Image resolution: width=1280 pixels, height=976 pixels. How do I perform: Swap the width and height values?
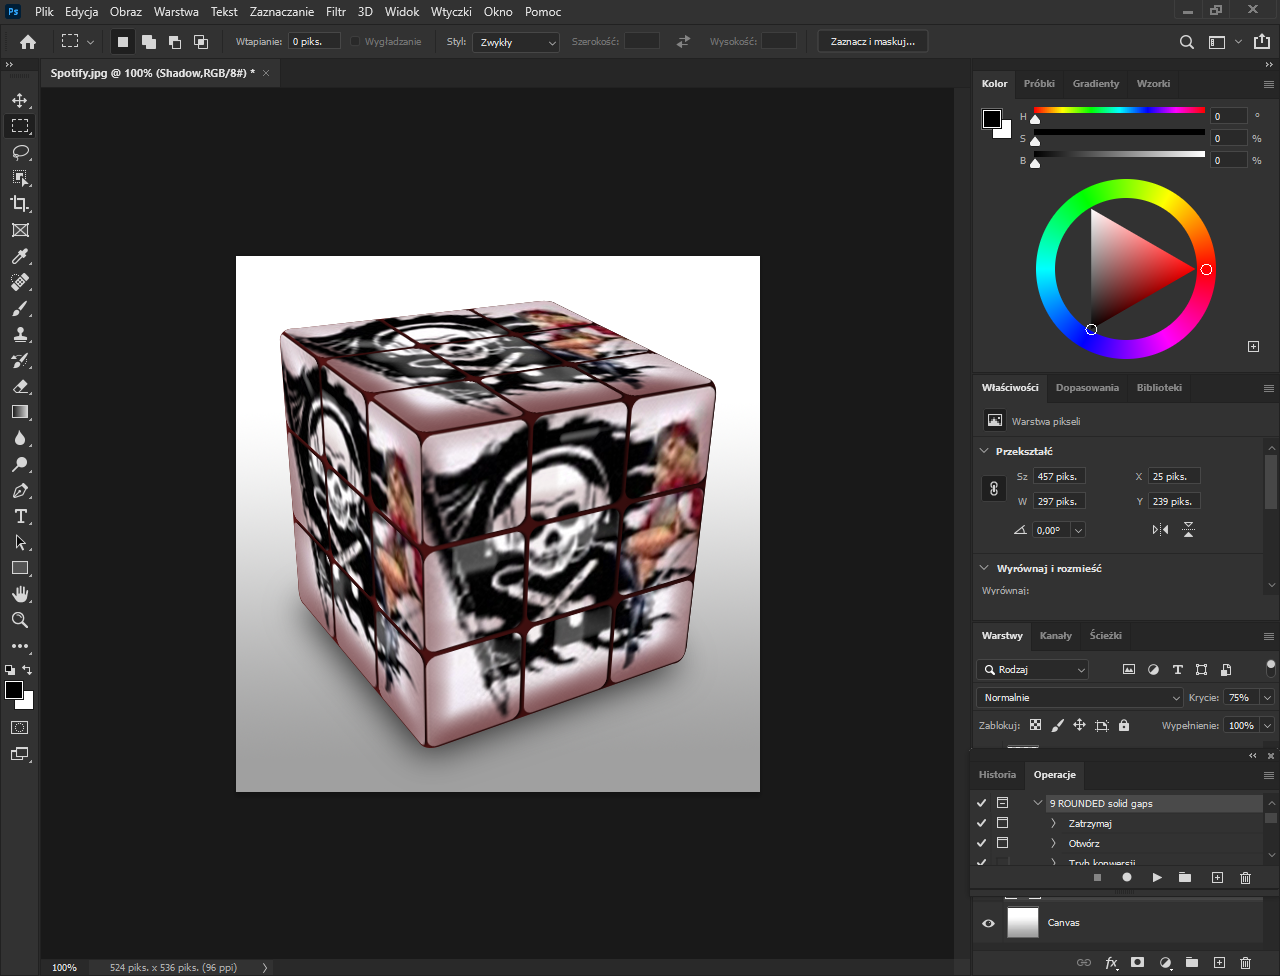tap(684, 42)
